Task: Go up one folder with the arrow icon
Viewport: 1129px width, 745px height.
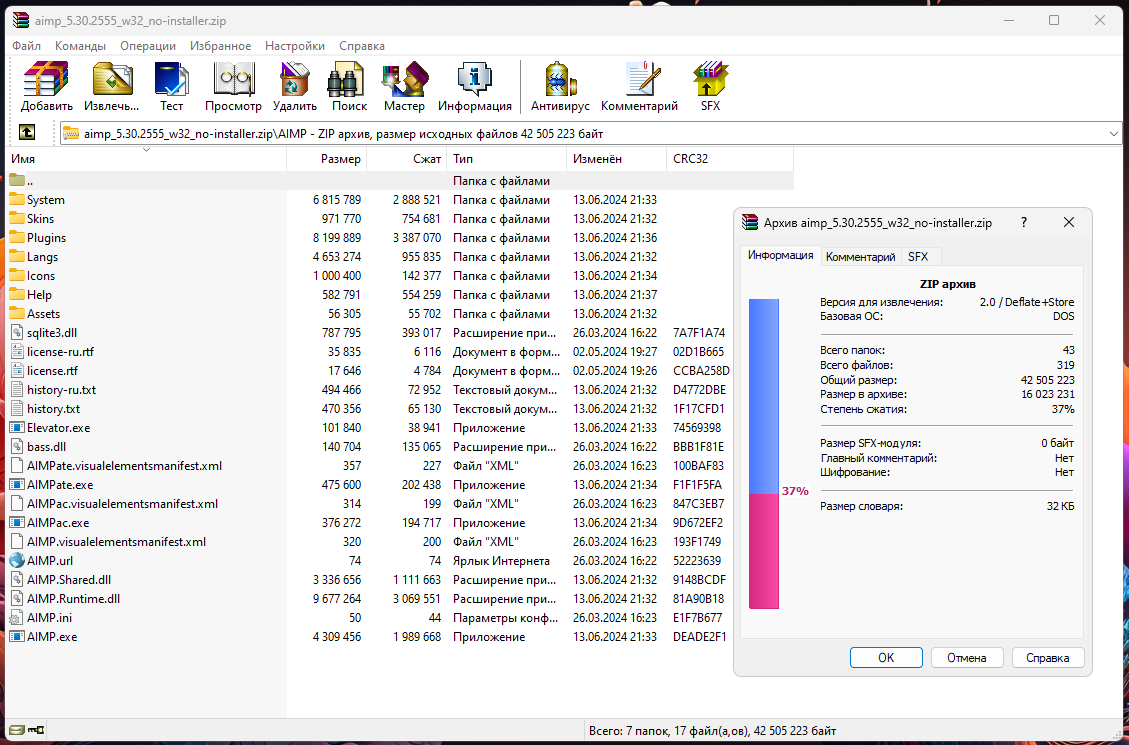Action: point(27,132)
